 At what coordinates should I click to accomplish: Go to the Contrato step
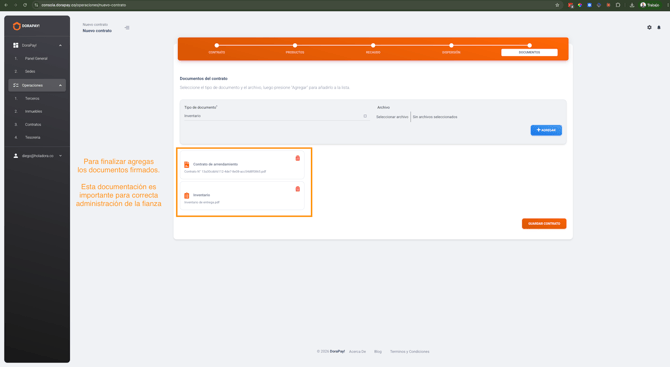[217, 53]
